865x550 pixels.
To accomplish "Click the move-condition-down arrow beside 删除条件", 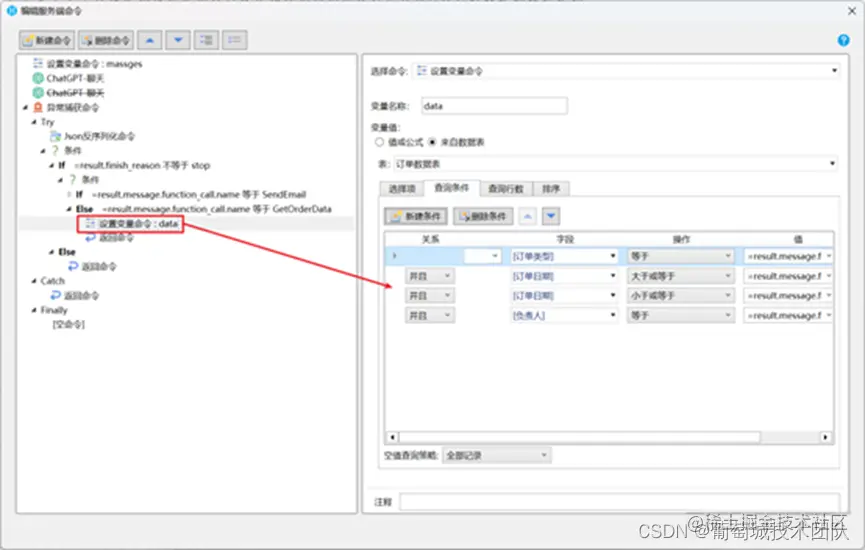I will coord(551,216).
